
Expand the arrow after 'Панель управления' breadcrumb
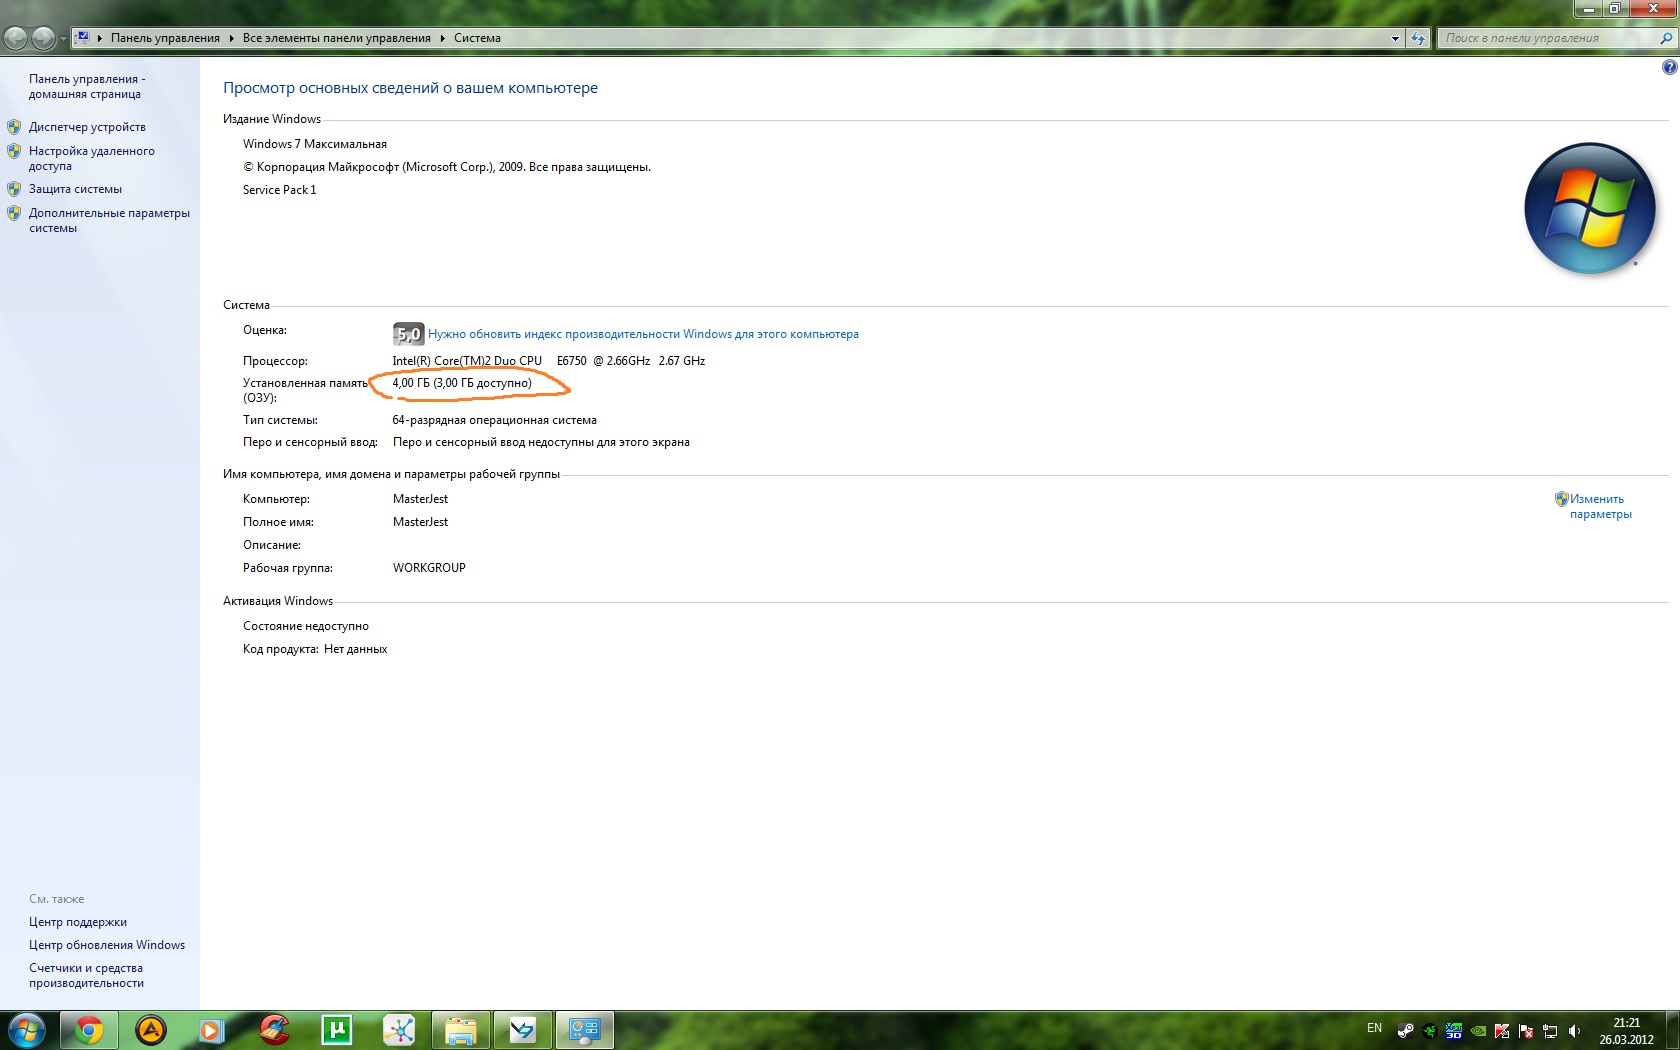231,38
